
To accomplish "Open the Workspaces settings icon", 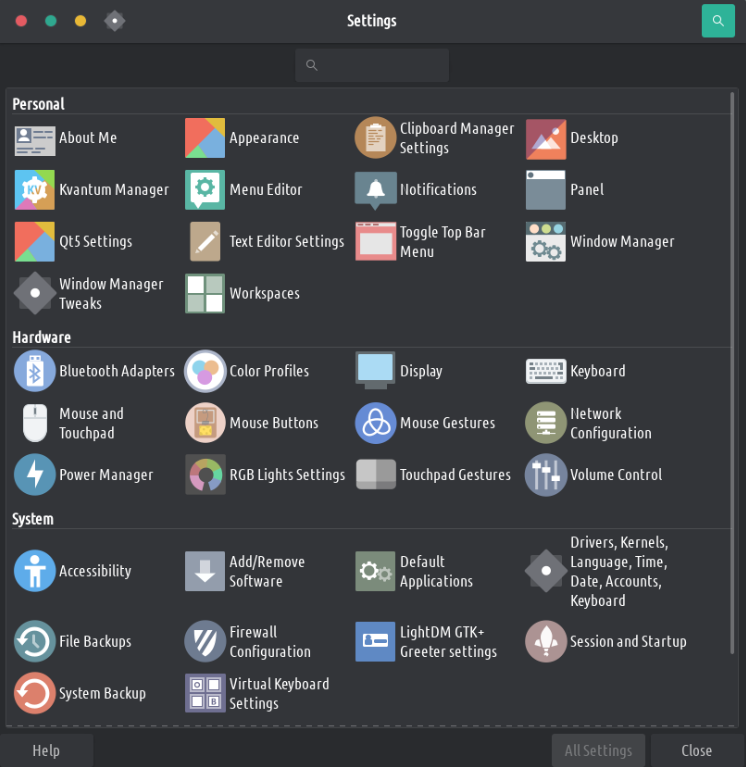I will pos(205,294).
